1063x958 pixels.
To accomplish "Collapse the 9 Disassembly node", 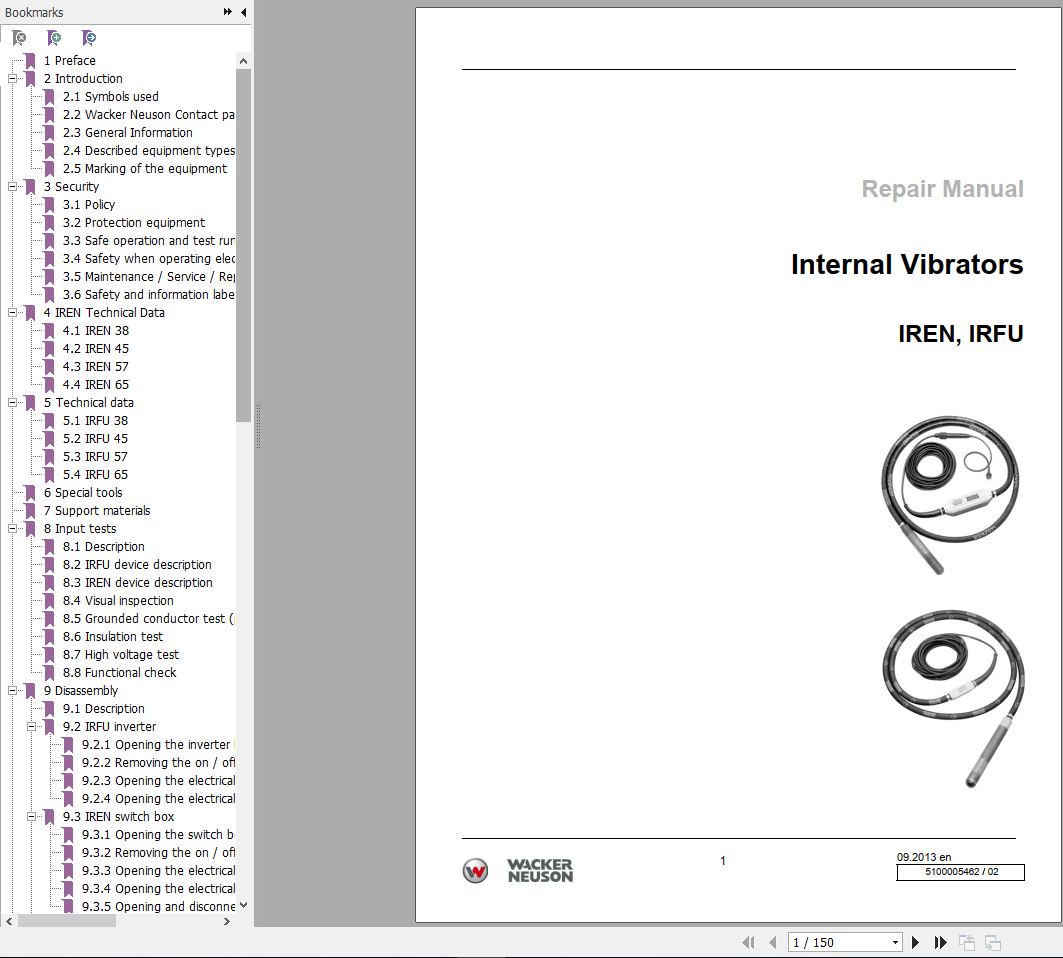I will click(x=12, y=691).
